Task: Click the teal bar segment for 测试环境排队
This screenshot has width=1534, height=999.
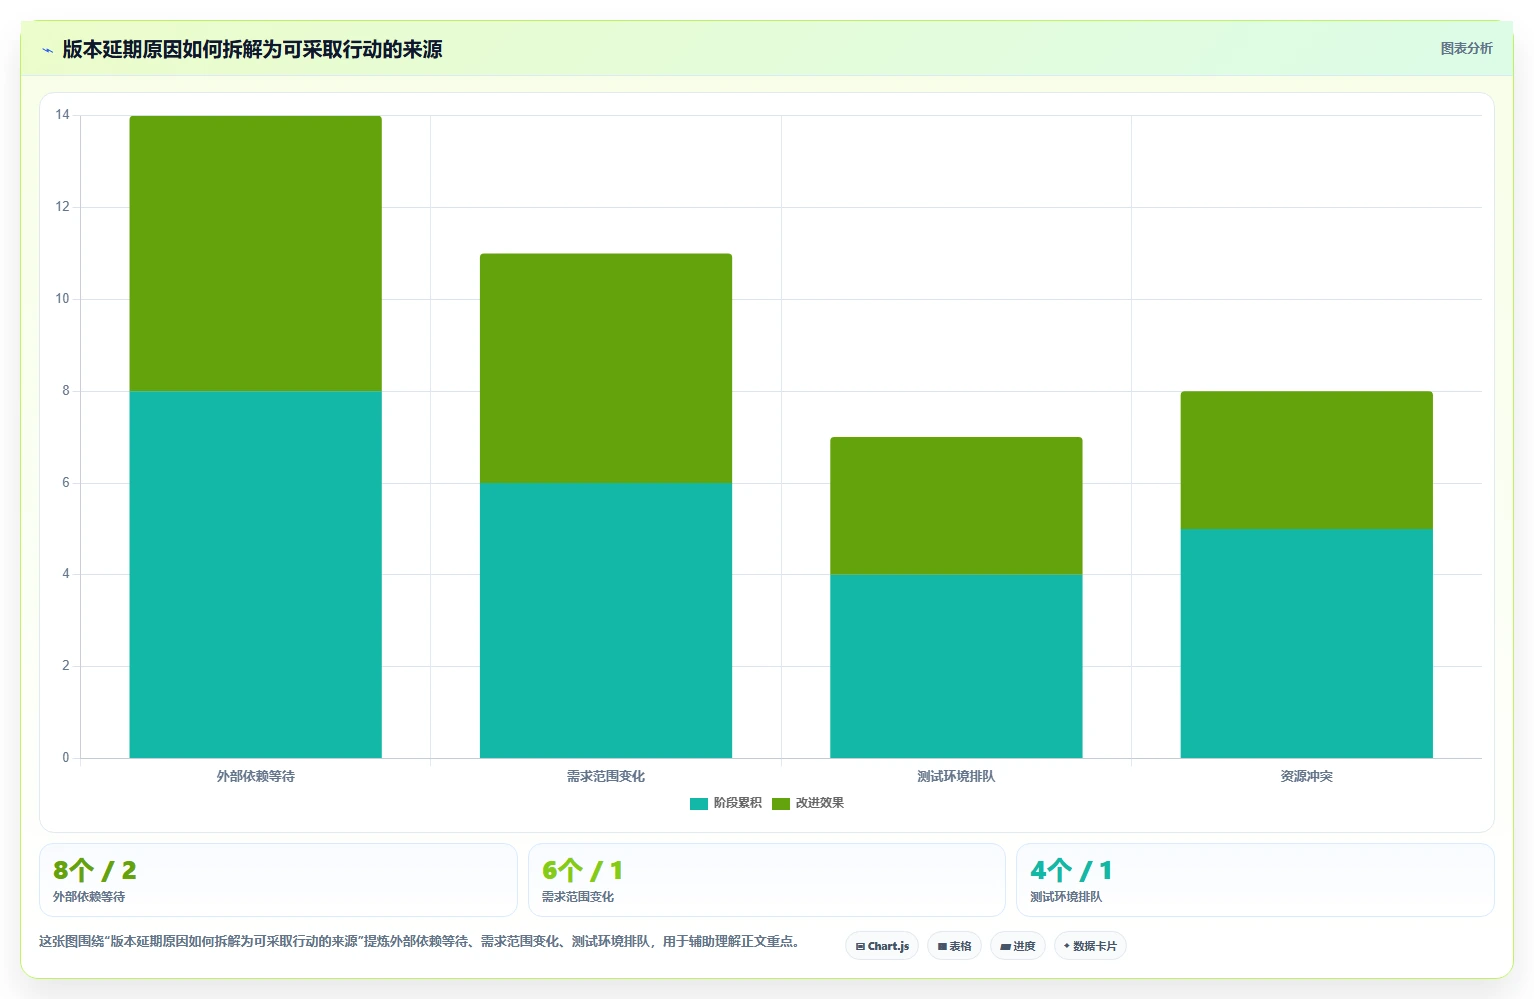Action: pyautogui.click(x=956, y=666)
